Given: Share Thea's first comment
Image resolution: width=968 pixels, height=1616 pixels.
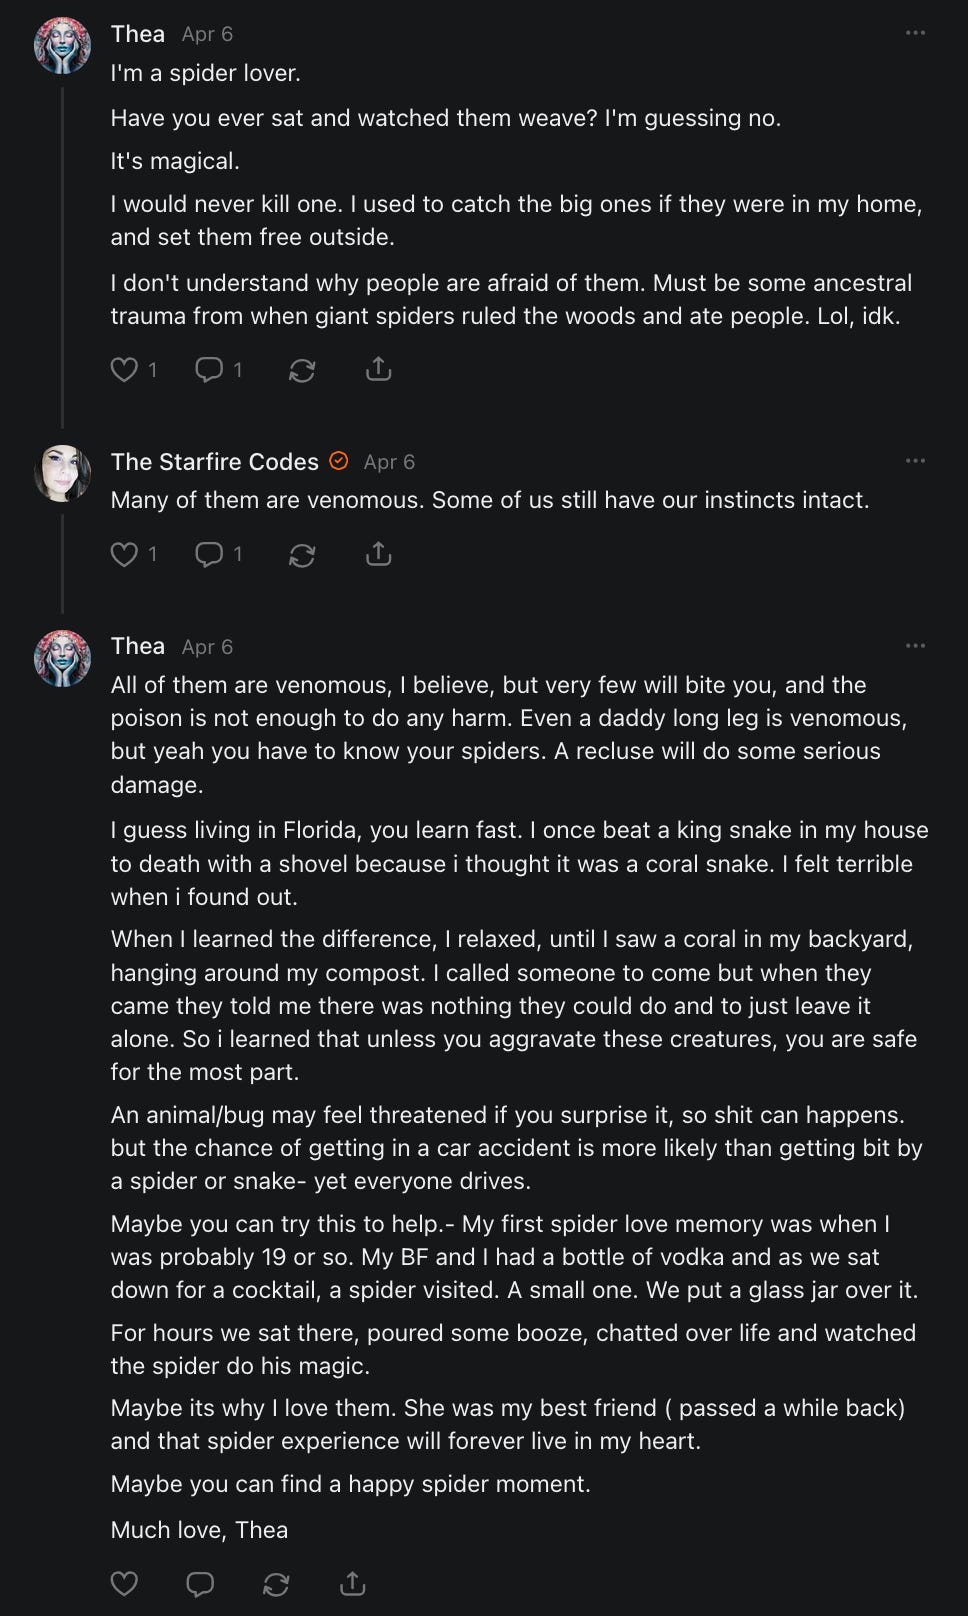Looking at the screenshot, I should pyautogui.click(x=378, y=370).
